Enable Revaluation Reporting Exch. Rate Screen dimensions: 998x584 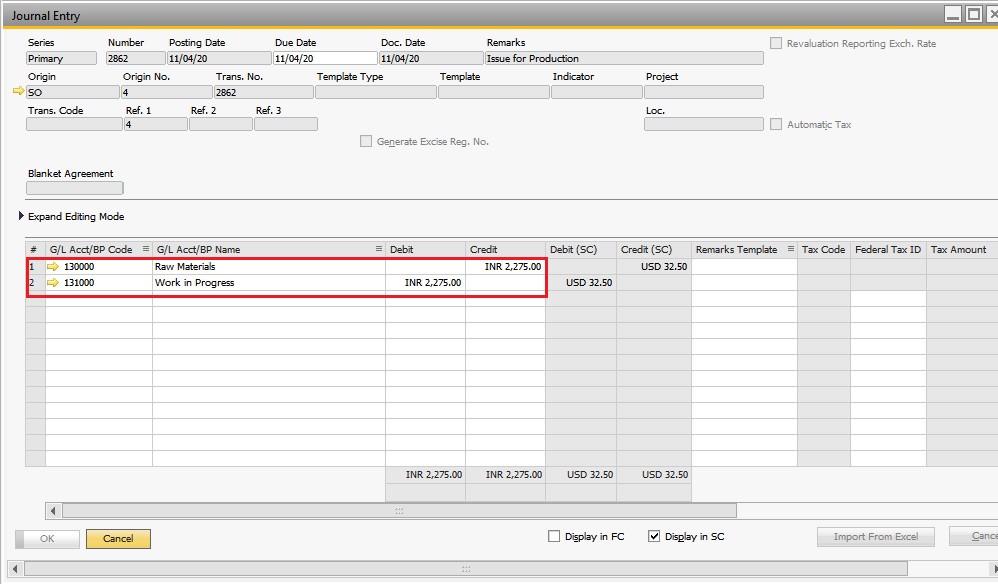click(x=776, y=42)
